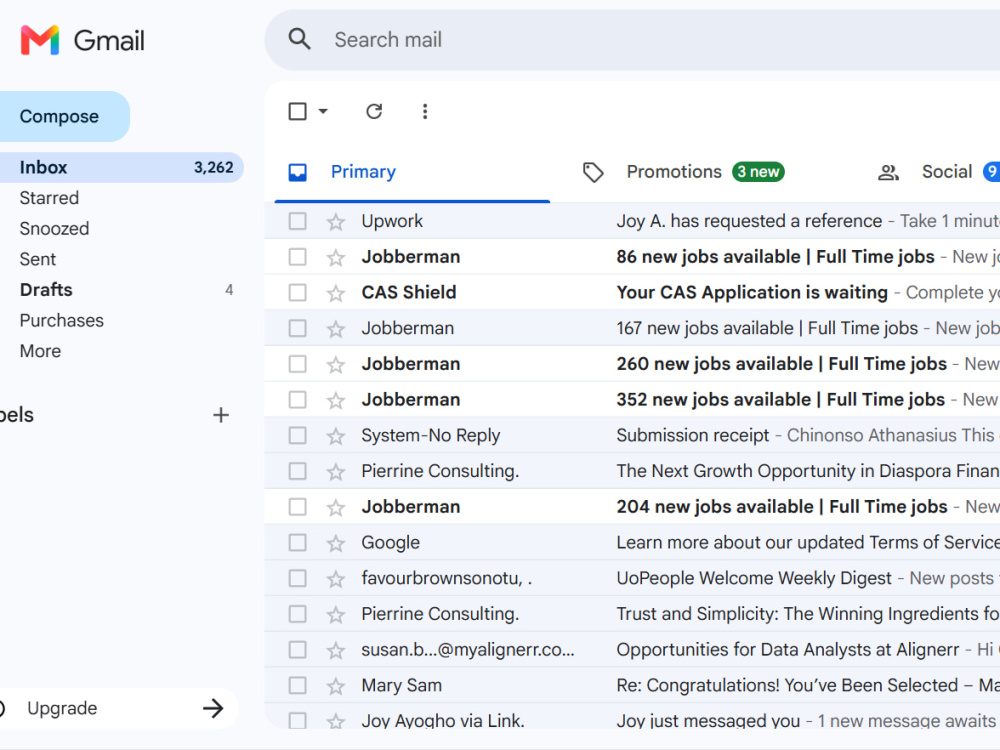Star the Google Terms of Service email
Image resolution: width=1000 pixels, height=750 pixels.
click(335, 543)
